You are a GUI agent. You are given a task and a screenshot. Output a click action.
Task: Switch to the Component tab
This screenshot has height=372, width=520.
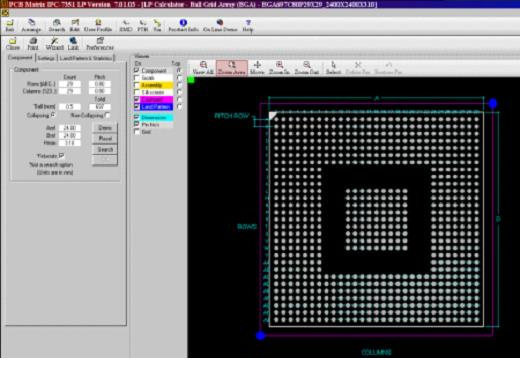20,57
